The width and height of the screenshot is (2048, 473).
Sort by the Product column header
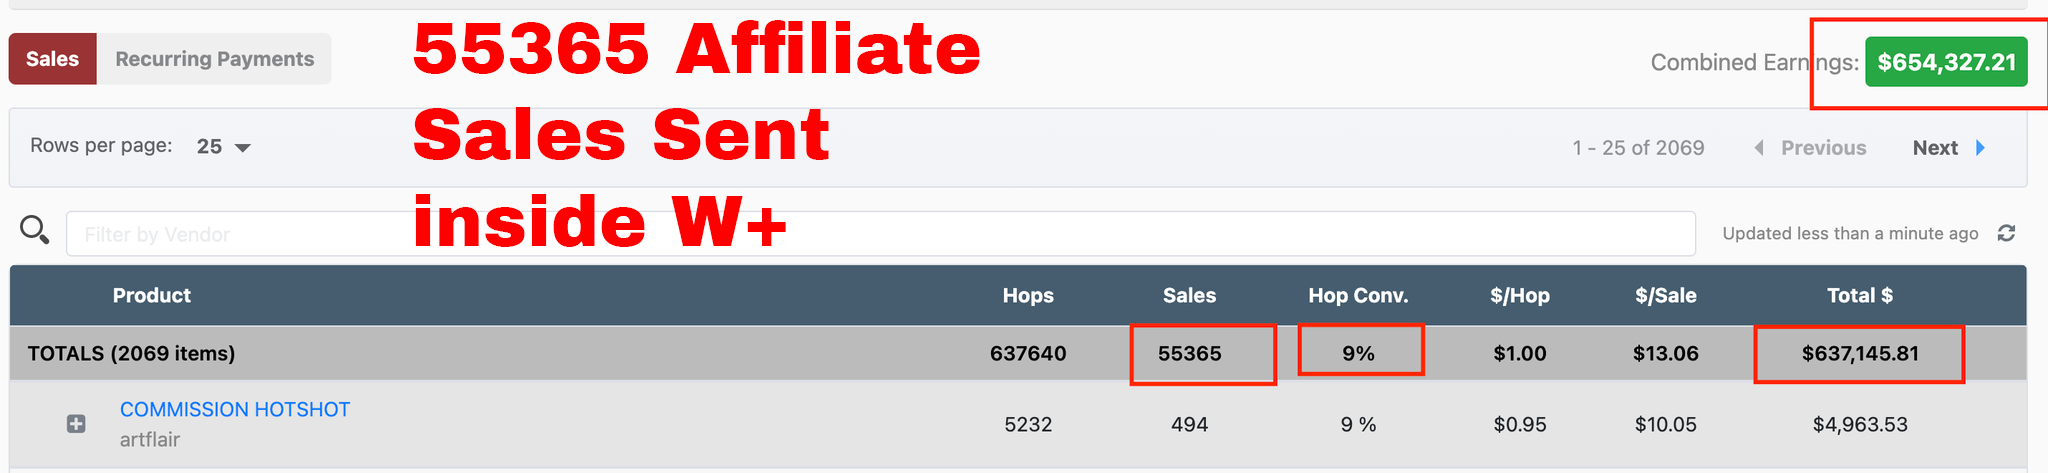coord(151,295)
